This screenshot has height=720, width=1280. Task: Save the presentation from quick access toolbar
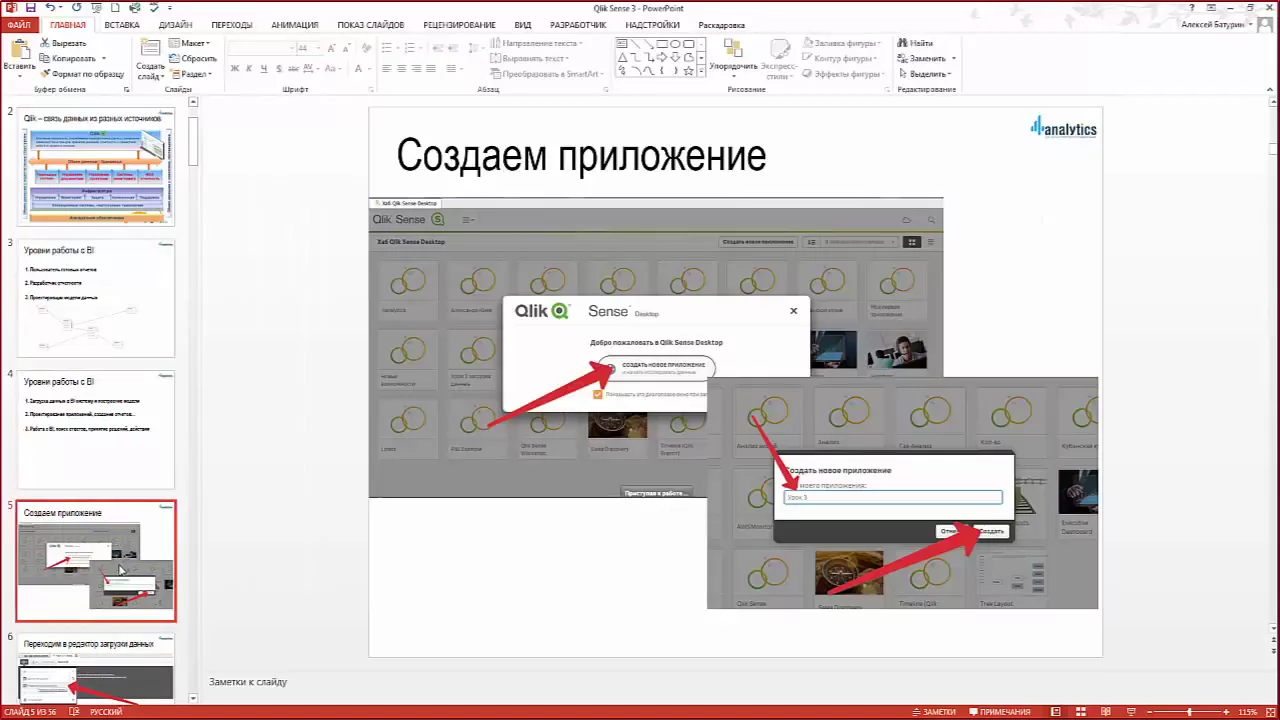pyautogui.click(x=30, y=7)
